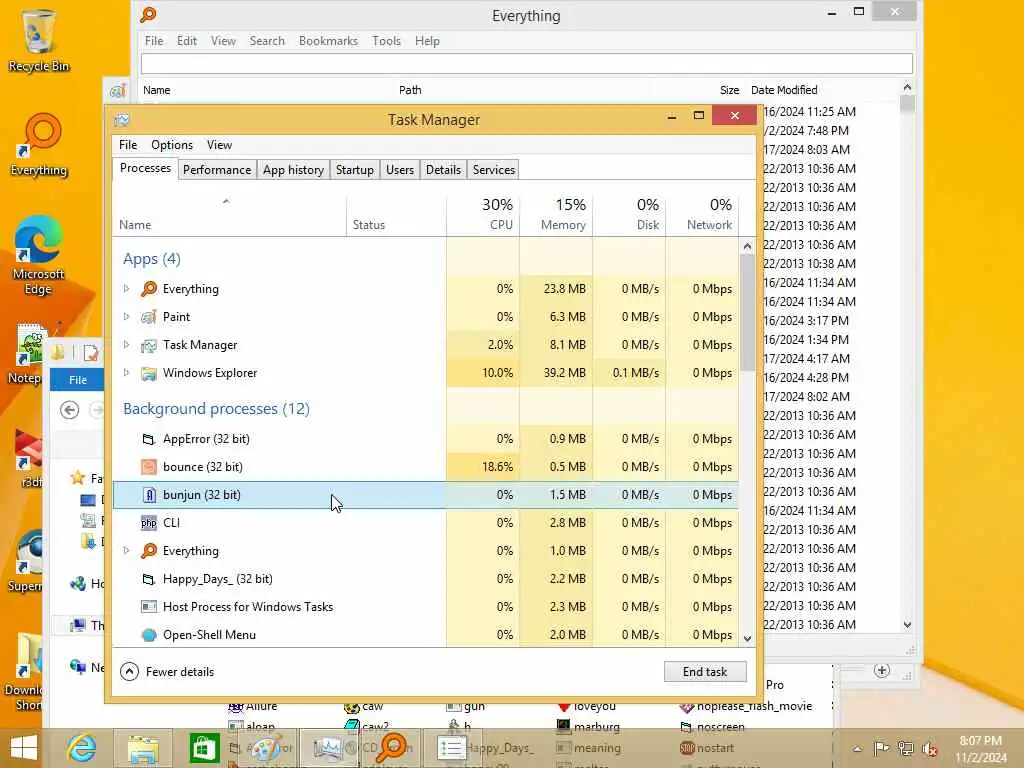
Task: Open Task Manager Options menu
Action: (x=172, y=145)
